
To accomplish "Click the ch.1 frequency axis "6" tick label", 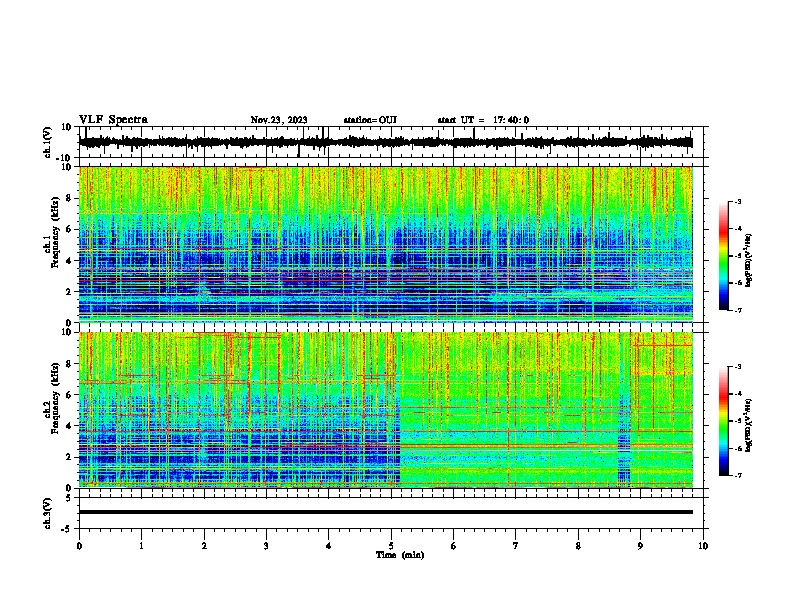I will pyautogui.click(x=70, y=230).
